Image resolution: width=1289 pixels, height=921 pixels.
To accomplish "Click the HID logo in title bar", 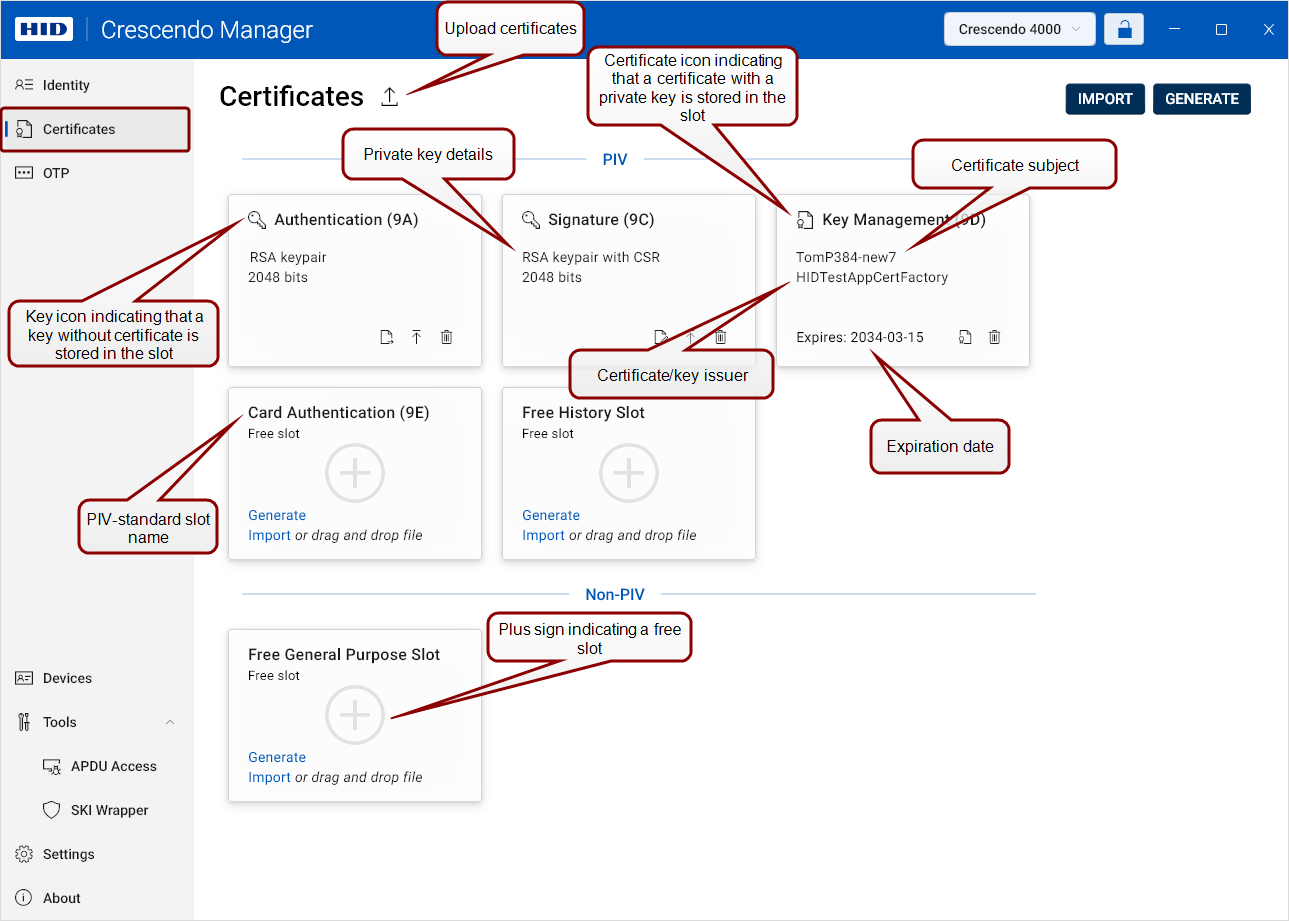I will tap(44, 29).
